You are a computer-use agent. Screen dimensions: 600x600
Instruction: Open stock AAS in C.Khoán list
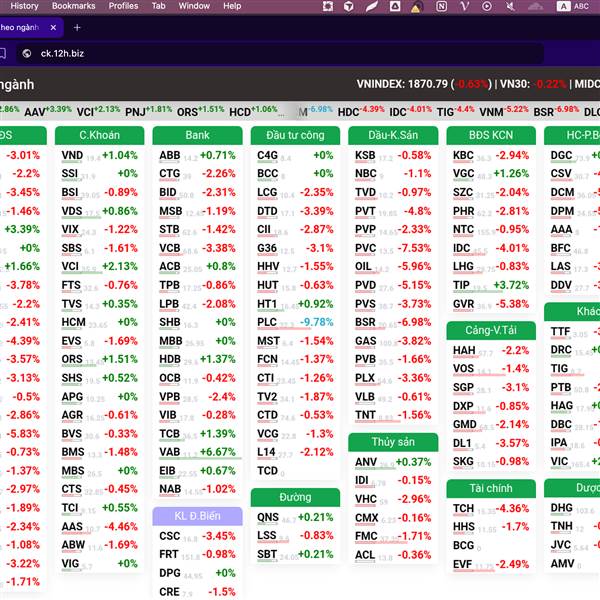pos(72,527)
